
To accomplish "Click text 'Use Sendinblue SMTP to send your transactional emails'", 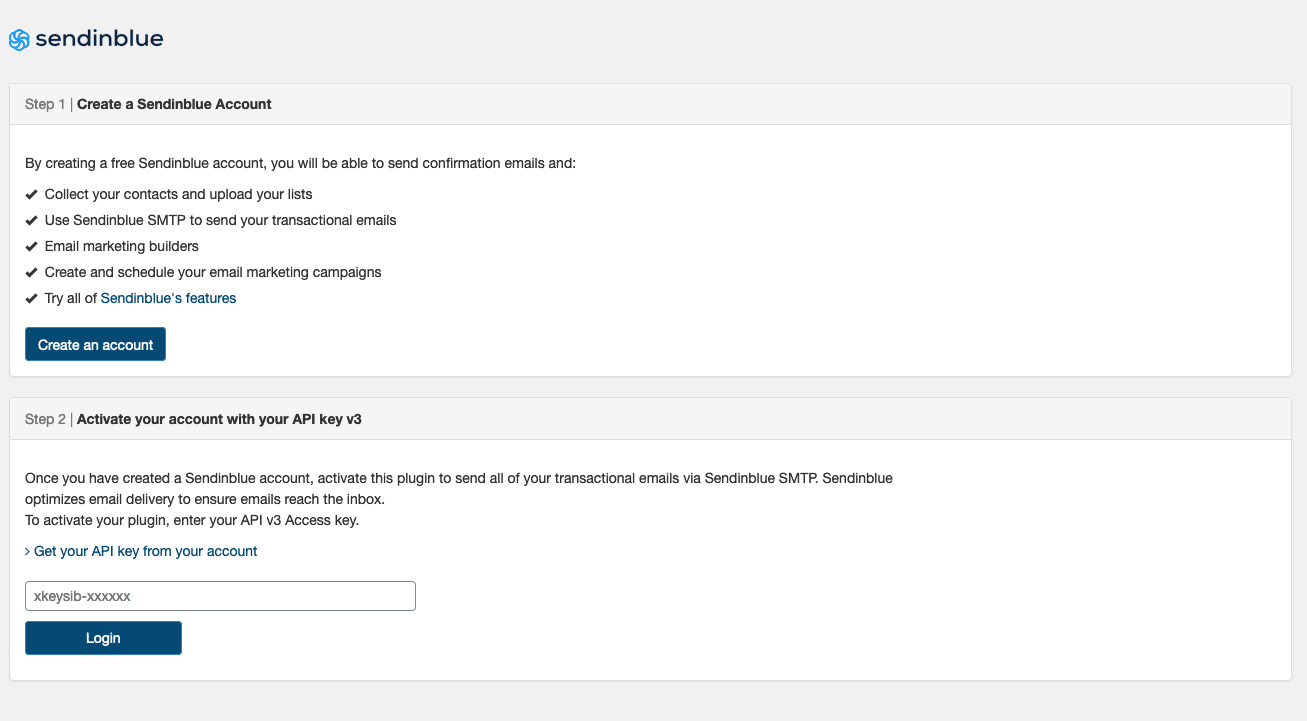I will [221, 220].
